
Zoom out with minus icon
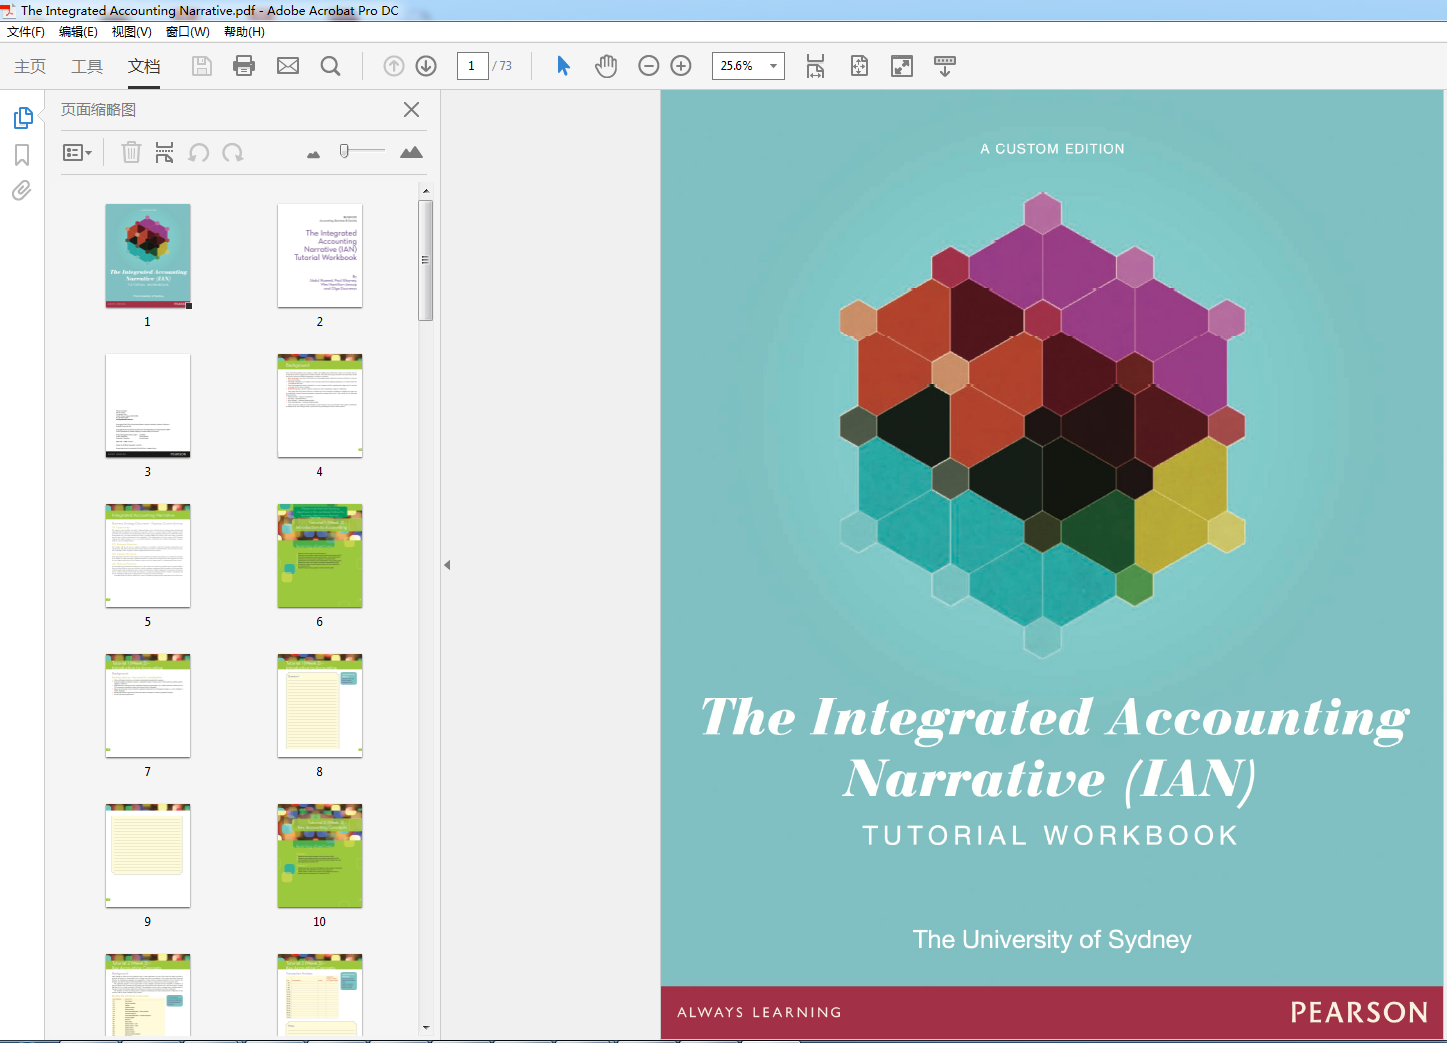(649, 66)
